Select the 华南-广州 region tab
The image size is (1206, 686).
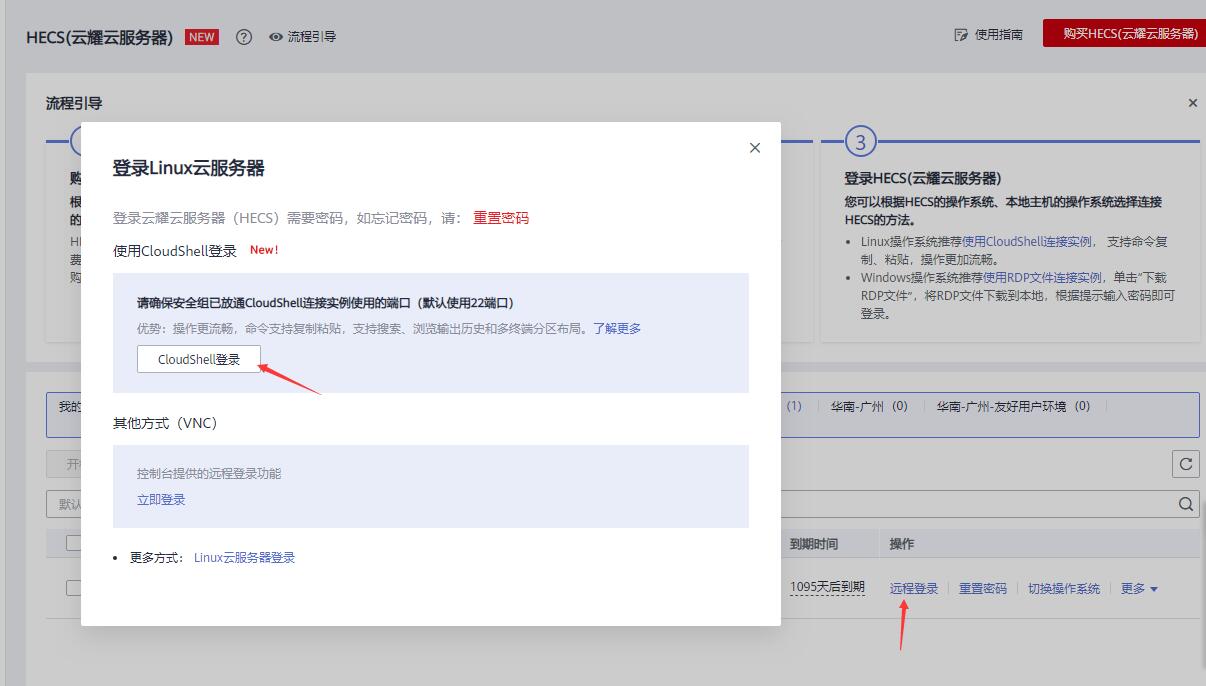coord(869,407)
